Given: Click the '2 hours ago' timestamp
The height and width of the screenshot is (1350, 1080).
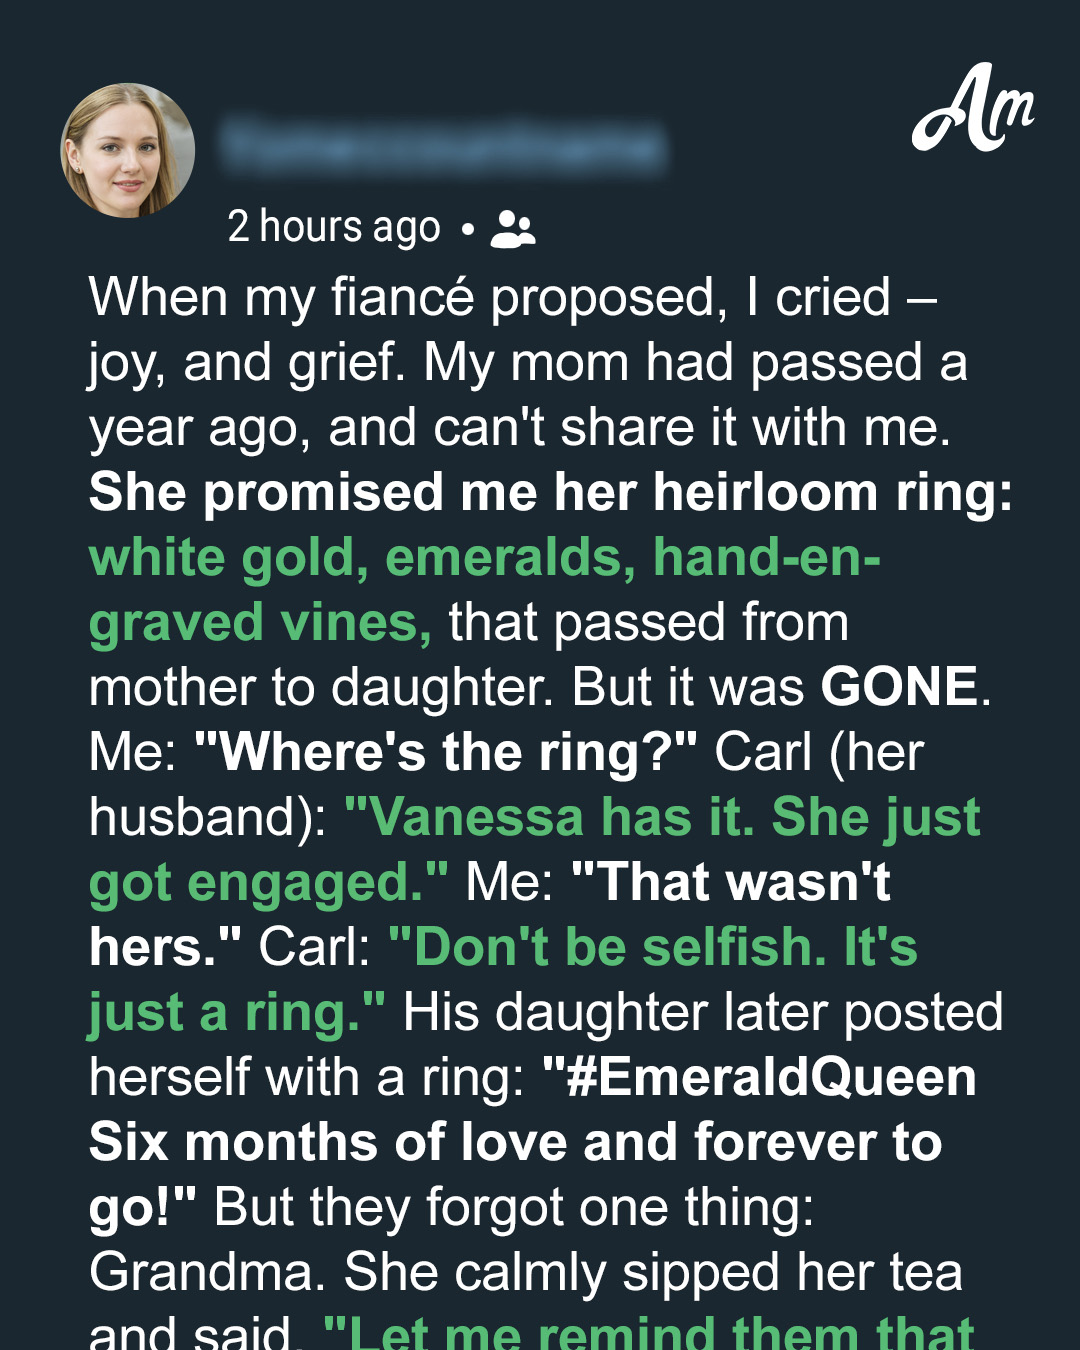Looking at the screenshot, I should [x=334, y=228].
